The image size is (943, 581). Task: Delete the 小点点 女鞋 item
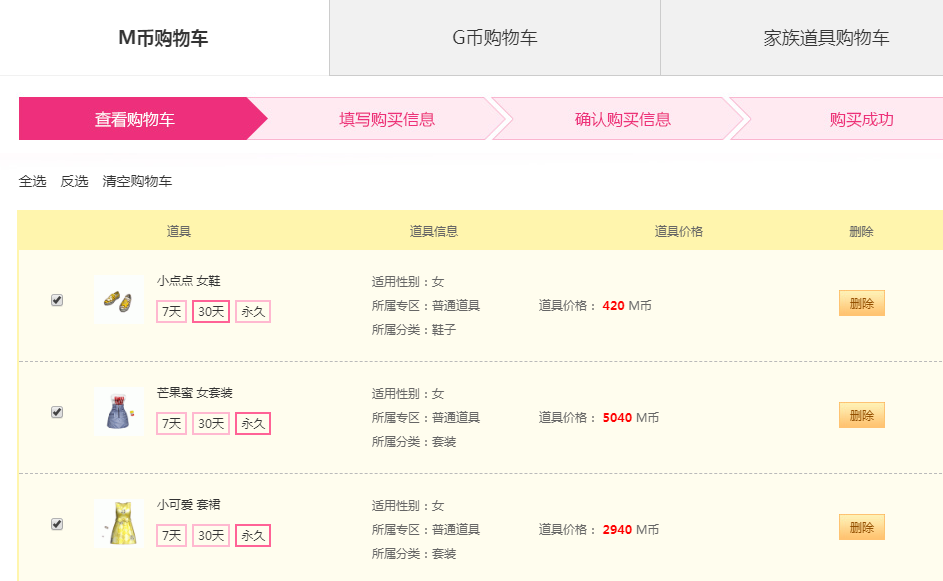(x=862, y=303)
